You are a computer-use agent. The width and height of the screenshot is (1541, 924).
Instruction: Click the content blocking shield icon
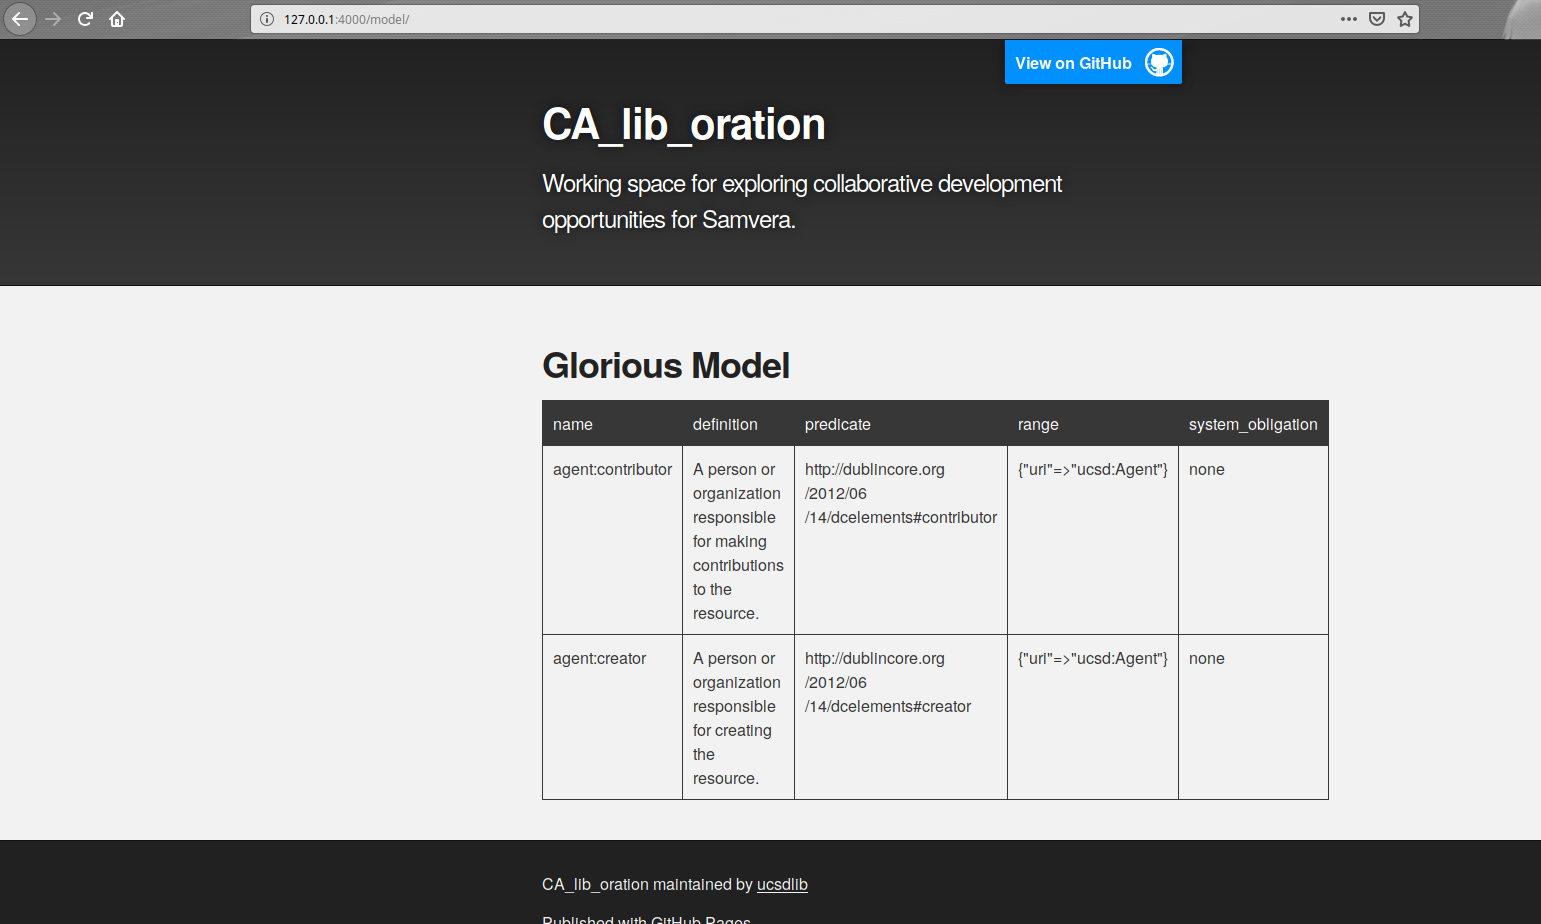1377,18
